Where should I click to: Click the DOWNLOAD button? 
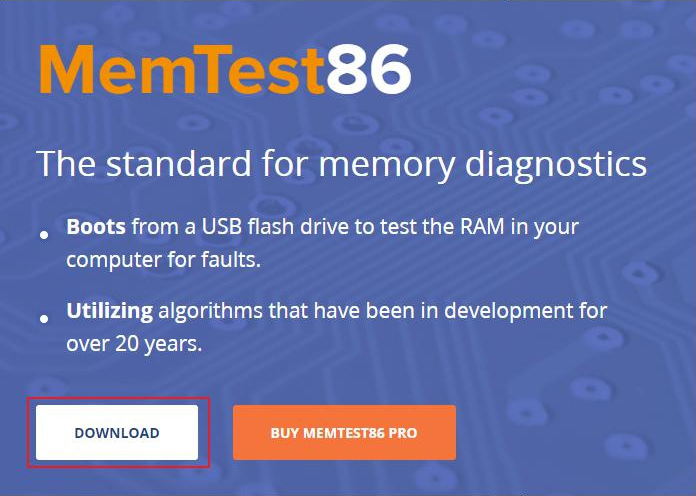pyautogui.click(x=117, y=433)
